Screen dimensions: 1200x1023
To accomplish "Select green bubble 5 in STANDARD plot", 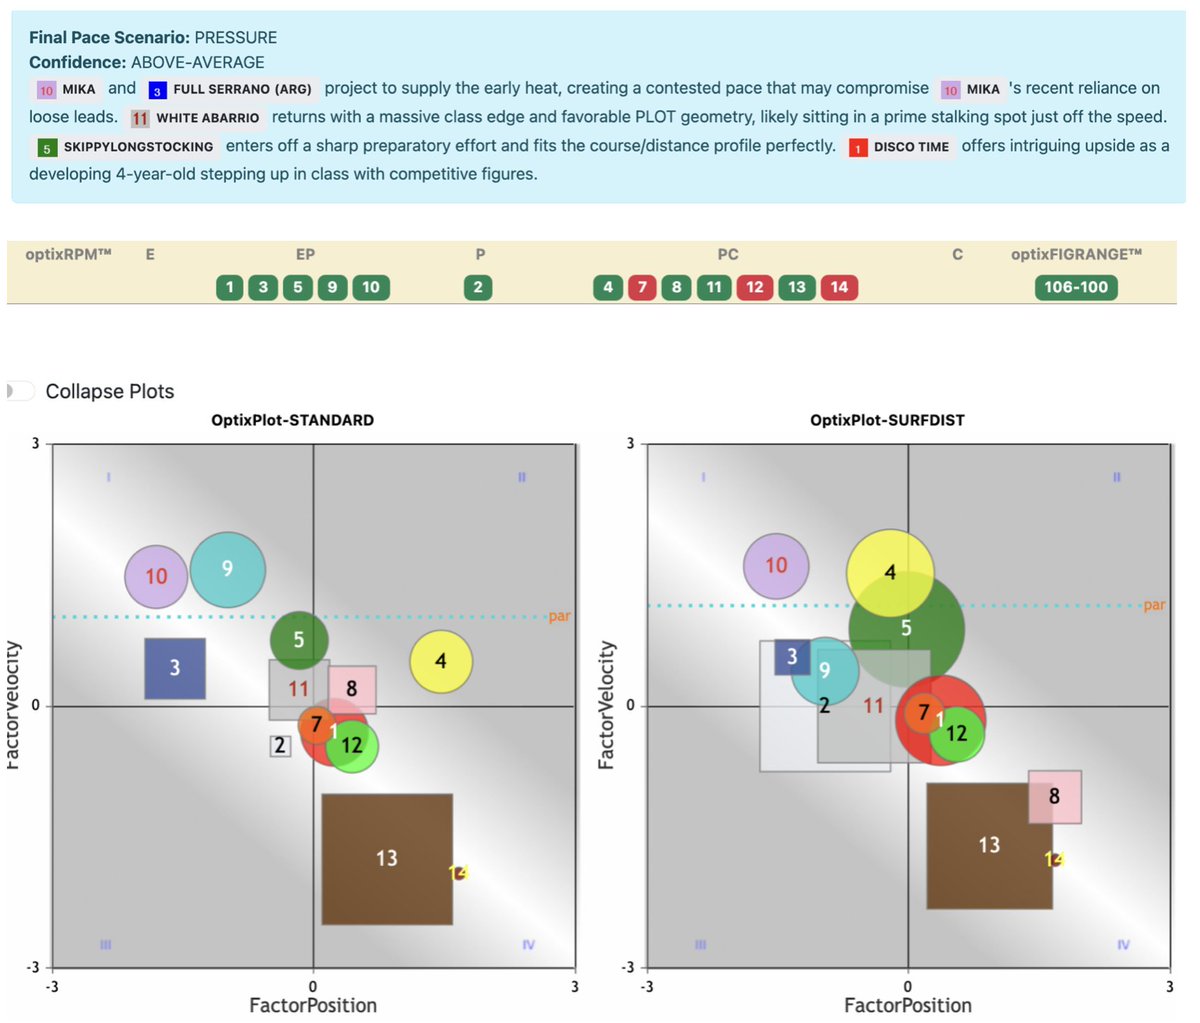I will pyautogui.click(x=299, y=640).
